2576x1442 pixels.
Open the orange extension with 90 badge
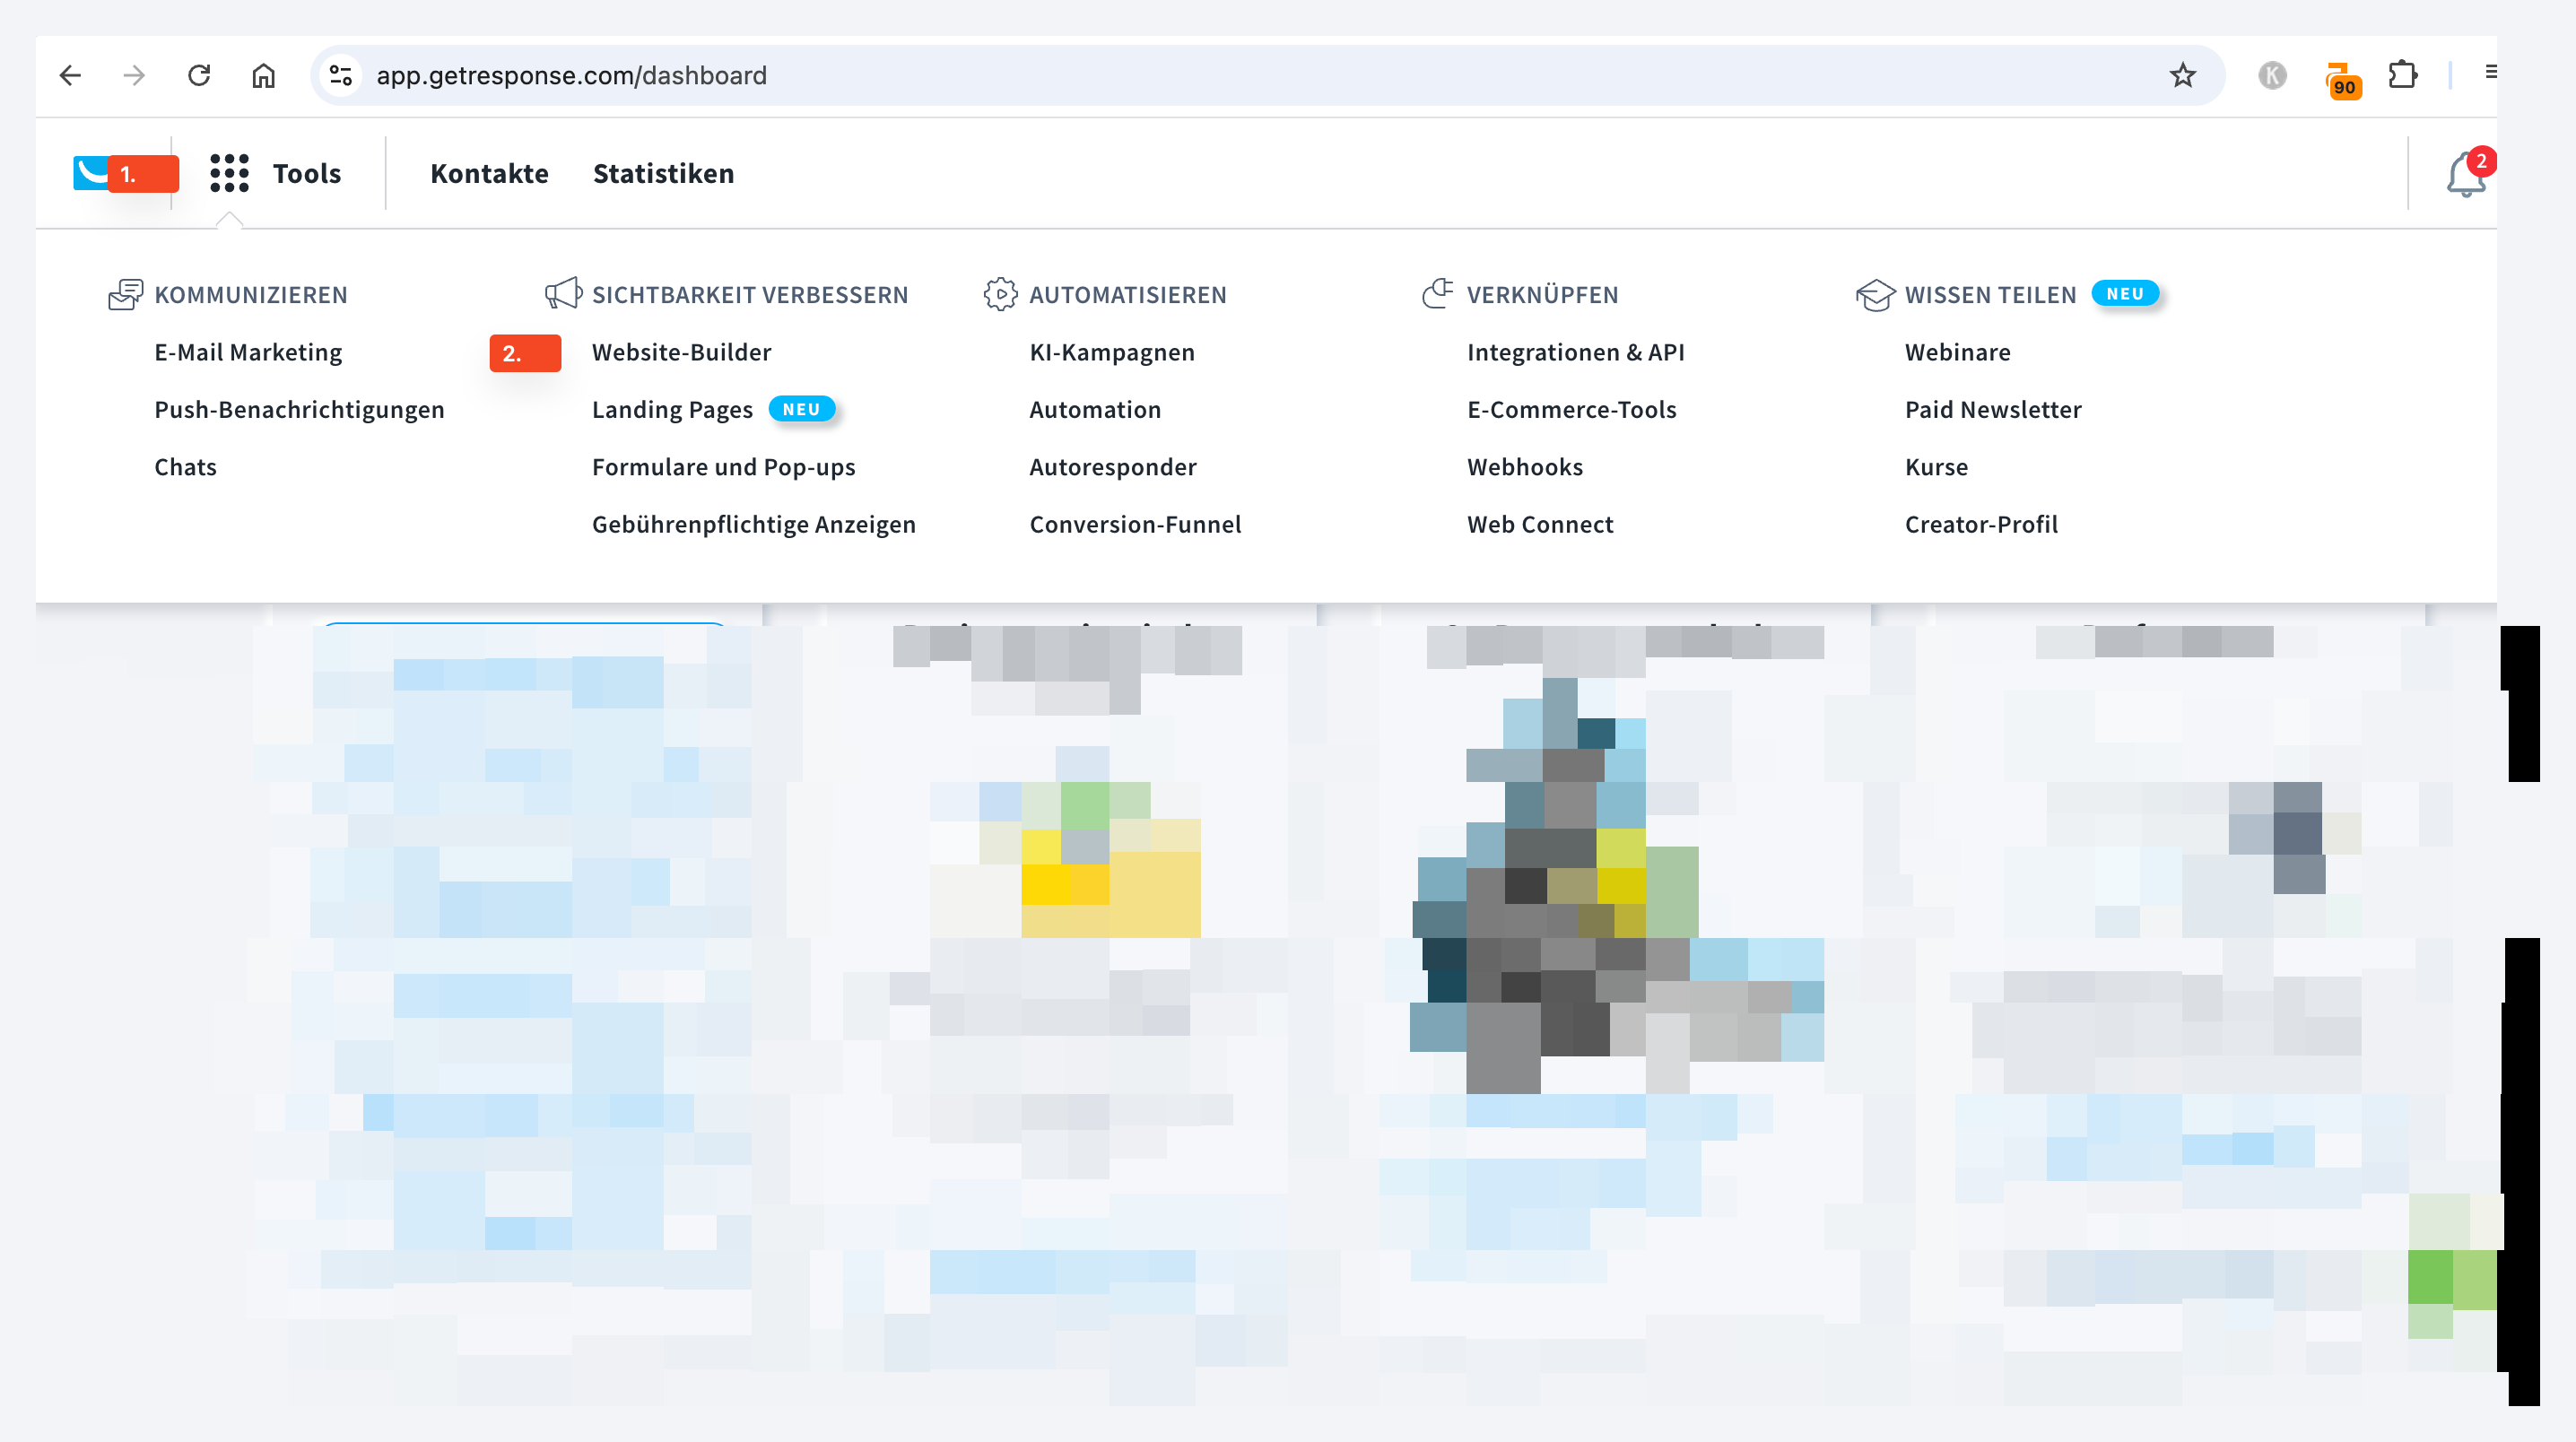2342,79
